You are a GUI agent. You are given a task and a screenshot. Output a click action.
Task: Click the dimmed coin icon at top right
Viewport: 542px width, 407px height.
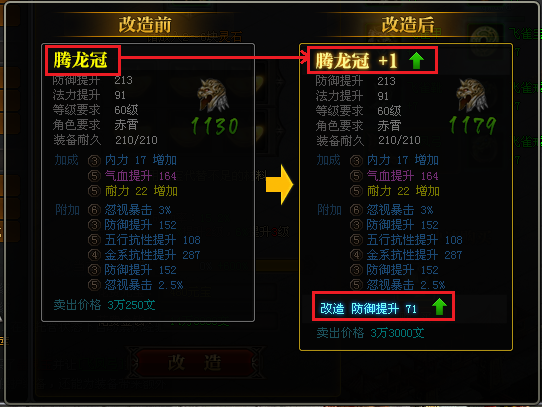tap(485, 39)
